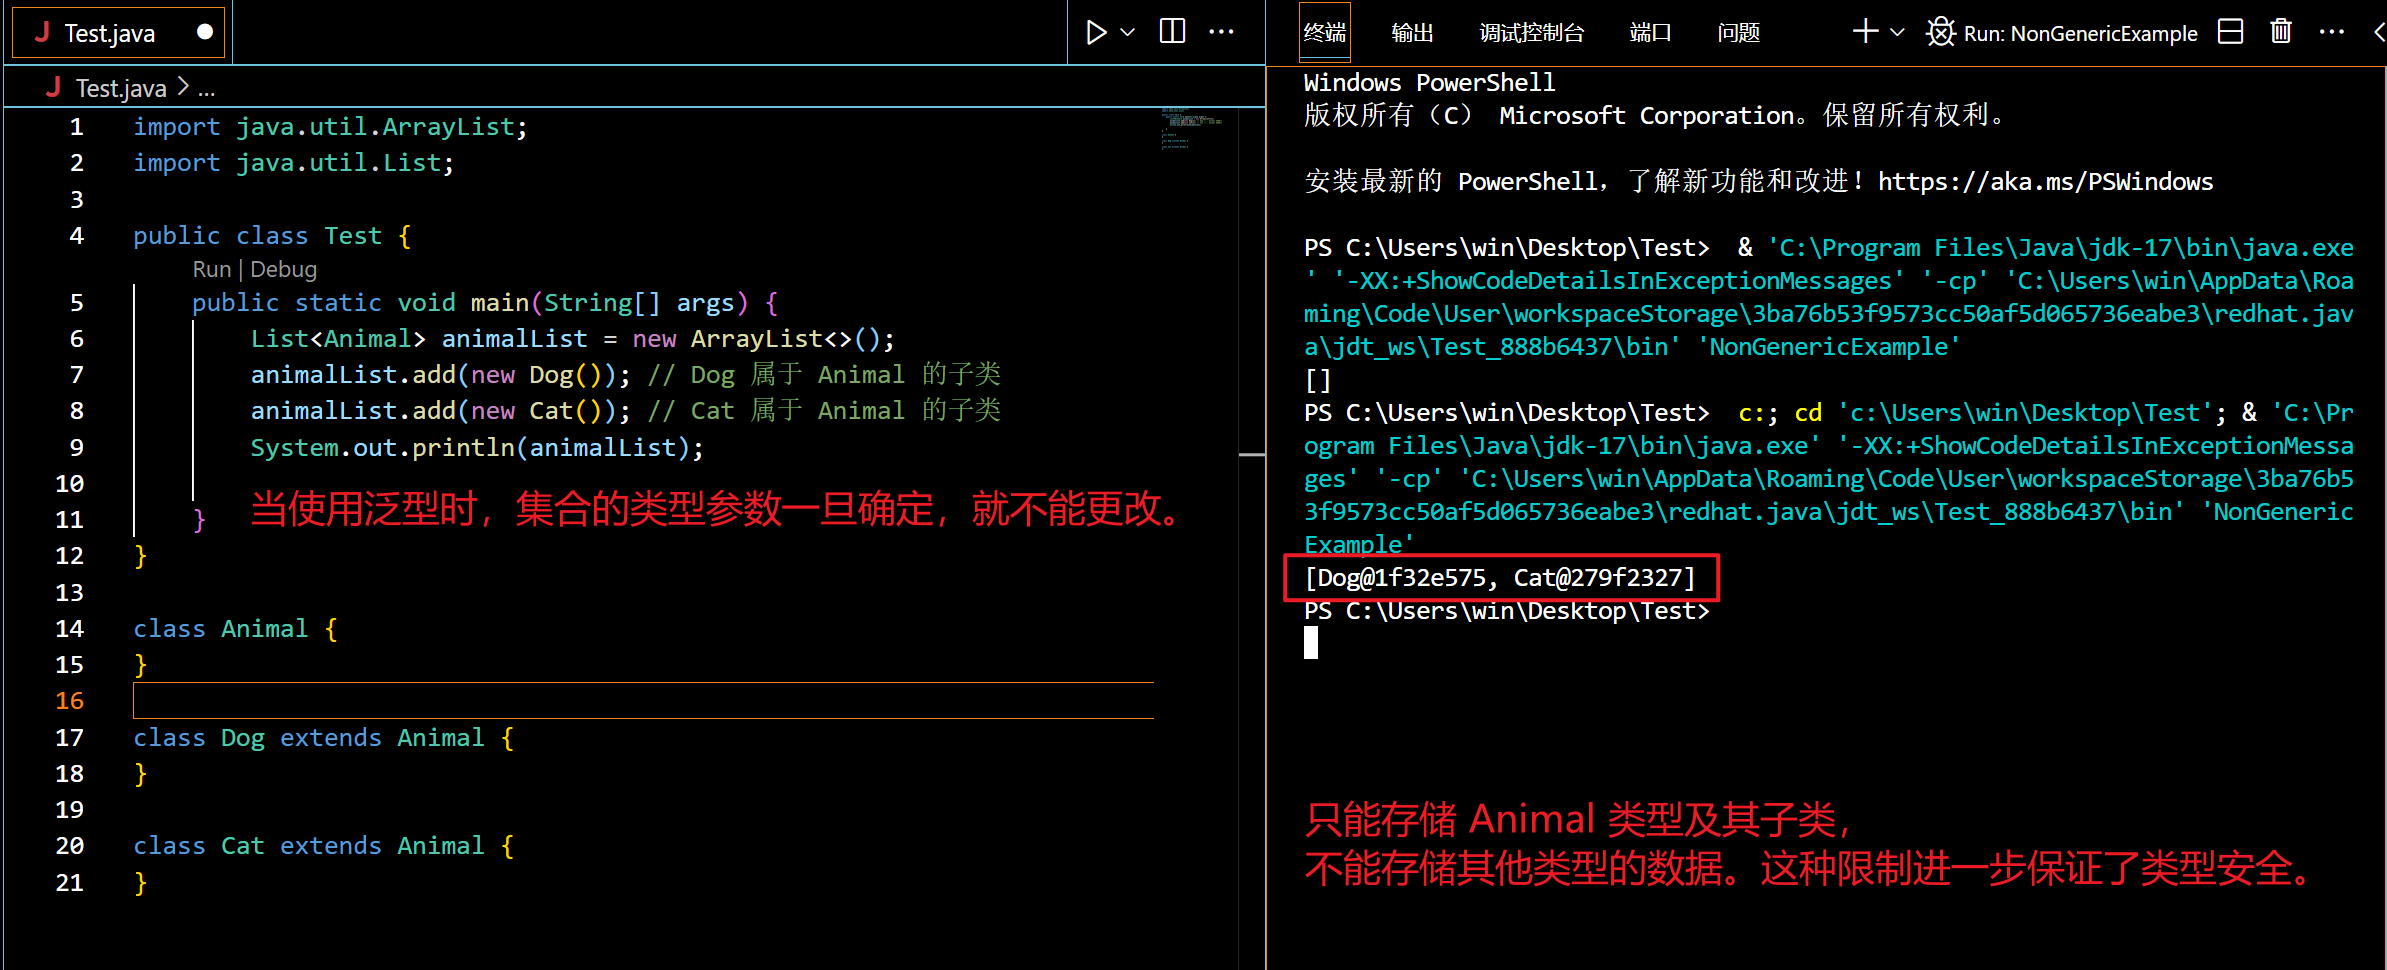Click the editor minimap preview
The width and height of the screenshot is (2387, 970).
coord(1190,127)
